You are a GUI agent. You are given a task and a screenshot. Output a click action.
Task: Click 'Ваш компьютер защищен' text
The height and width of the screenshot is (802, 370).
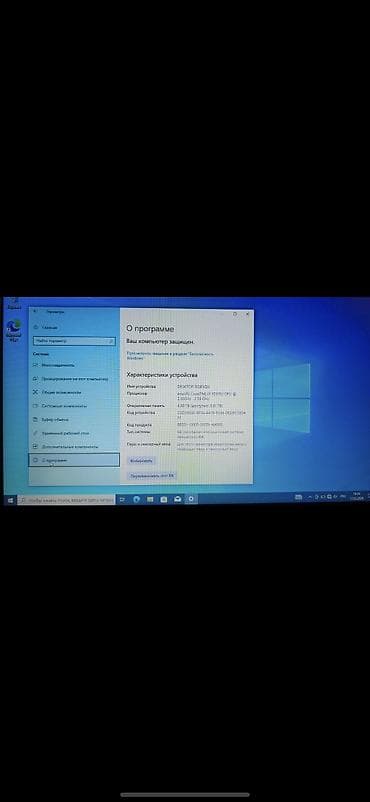[x=160, y=341]
